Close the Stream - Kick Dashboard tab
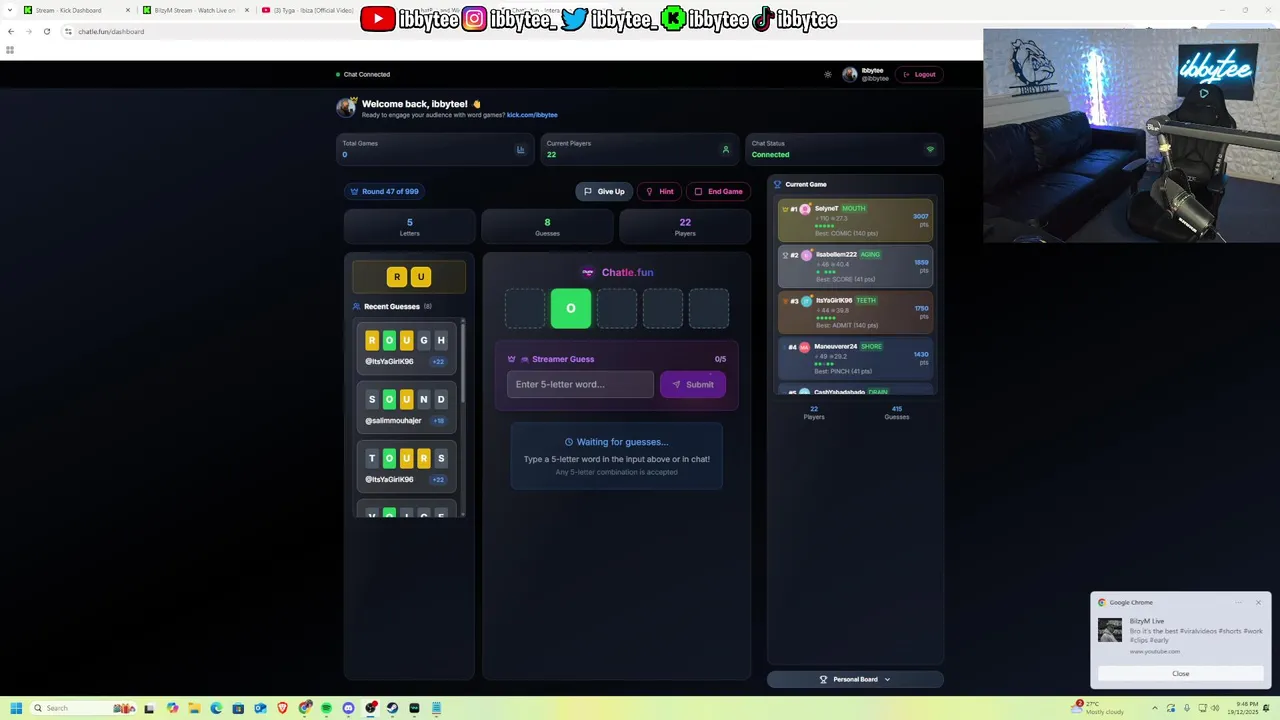This screenshot has height=720, width=1280. point(127,10)
